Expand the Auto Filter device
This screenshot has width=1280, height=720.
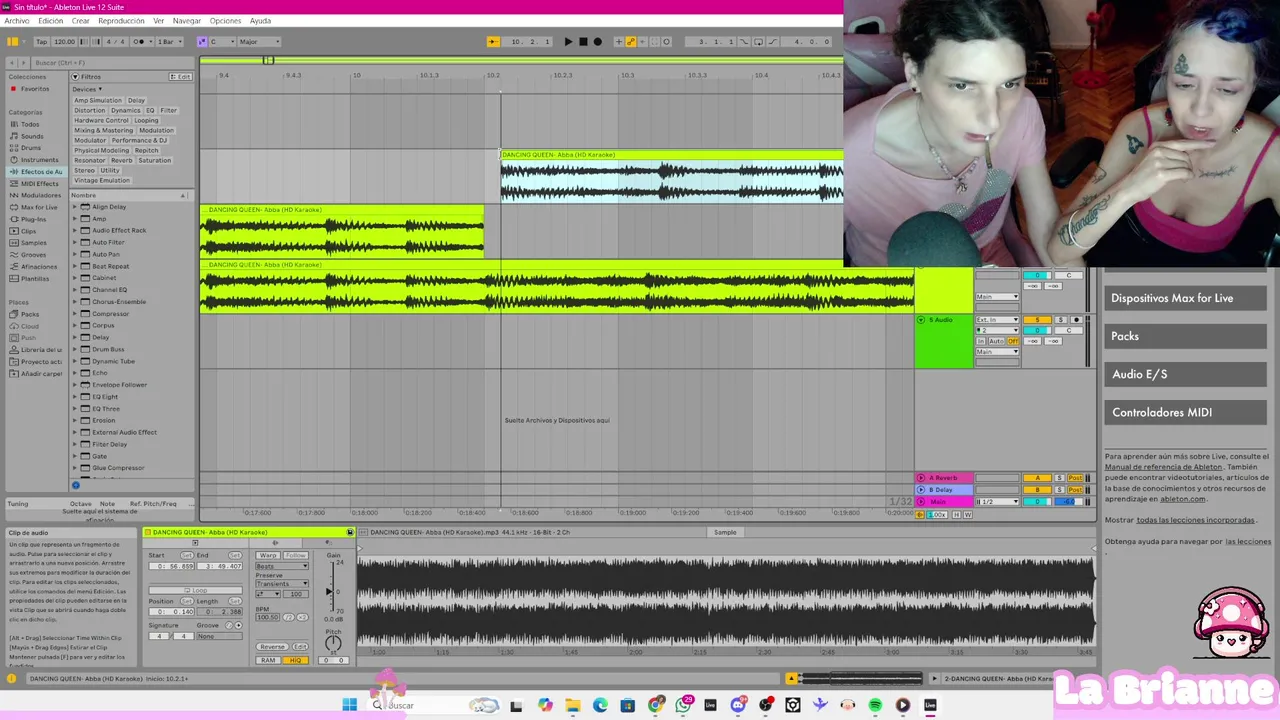(74, 242)
